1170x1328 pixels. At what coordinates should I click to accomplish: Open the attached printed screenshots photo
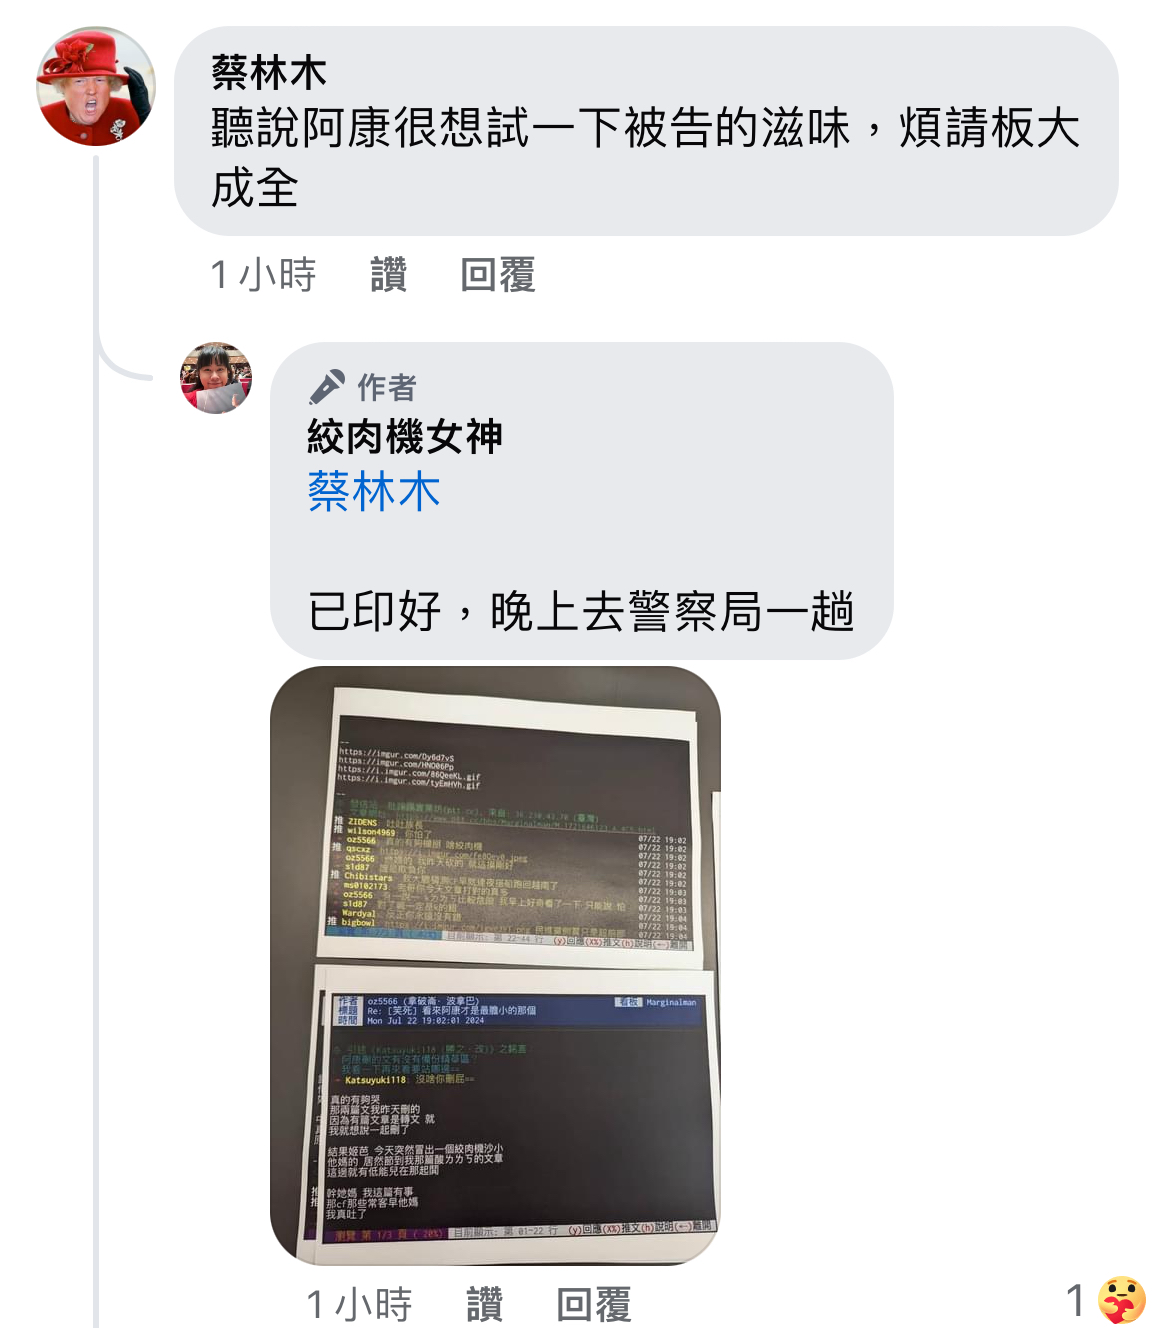[495, 965]
